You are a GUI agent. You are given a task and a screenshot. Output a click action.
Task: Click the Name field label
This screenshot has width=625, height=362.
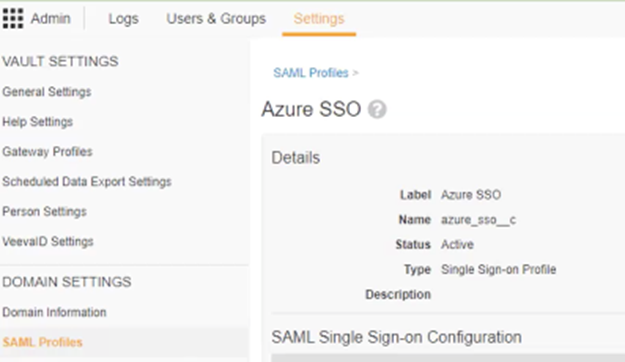click(415, 220)
